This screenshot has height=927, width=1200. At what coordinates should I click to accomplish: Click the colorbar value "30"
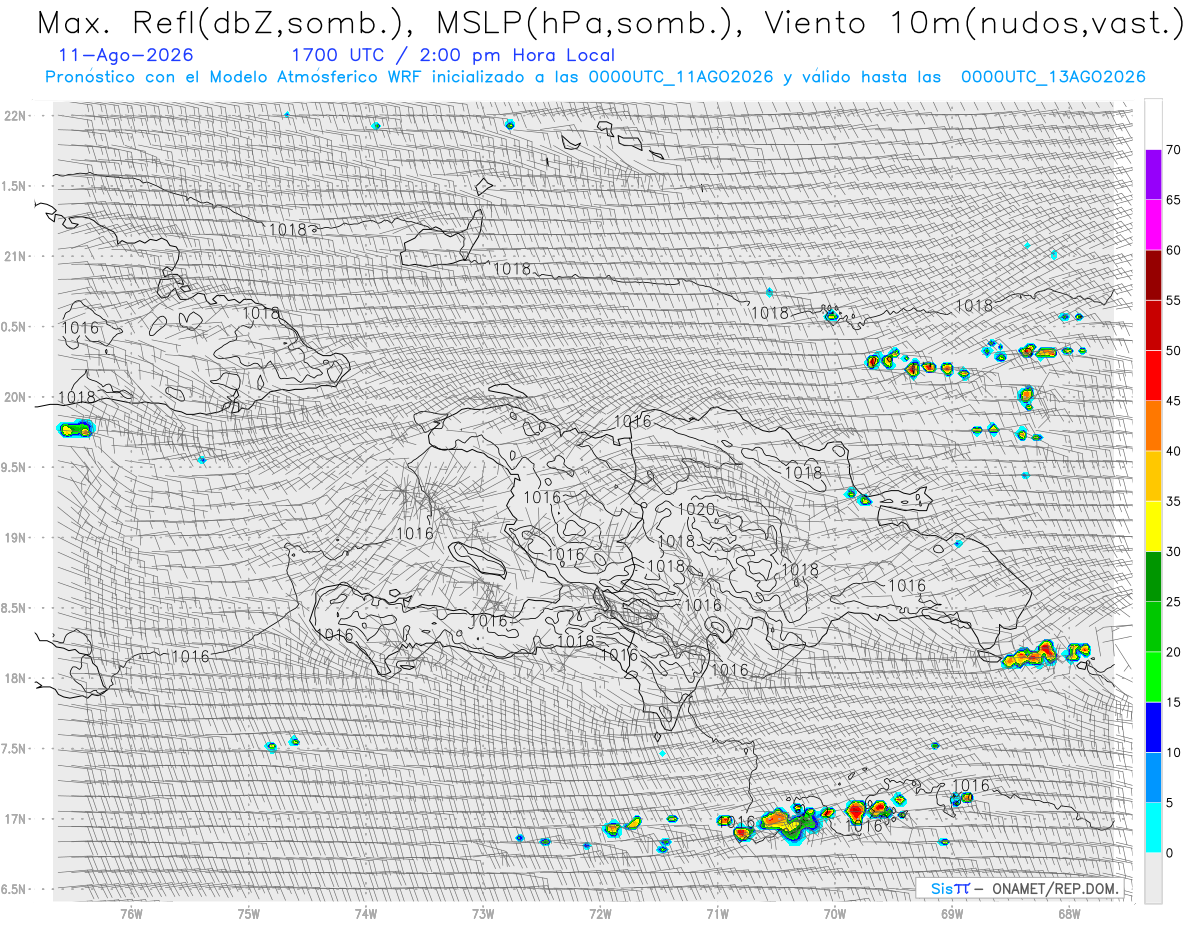[x=1173, y=551]
